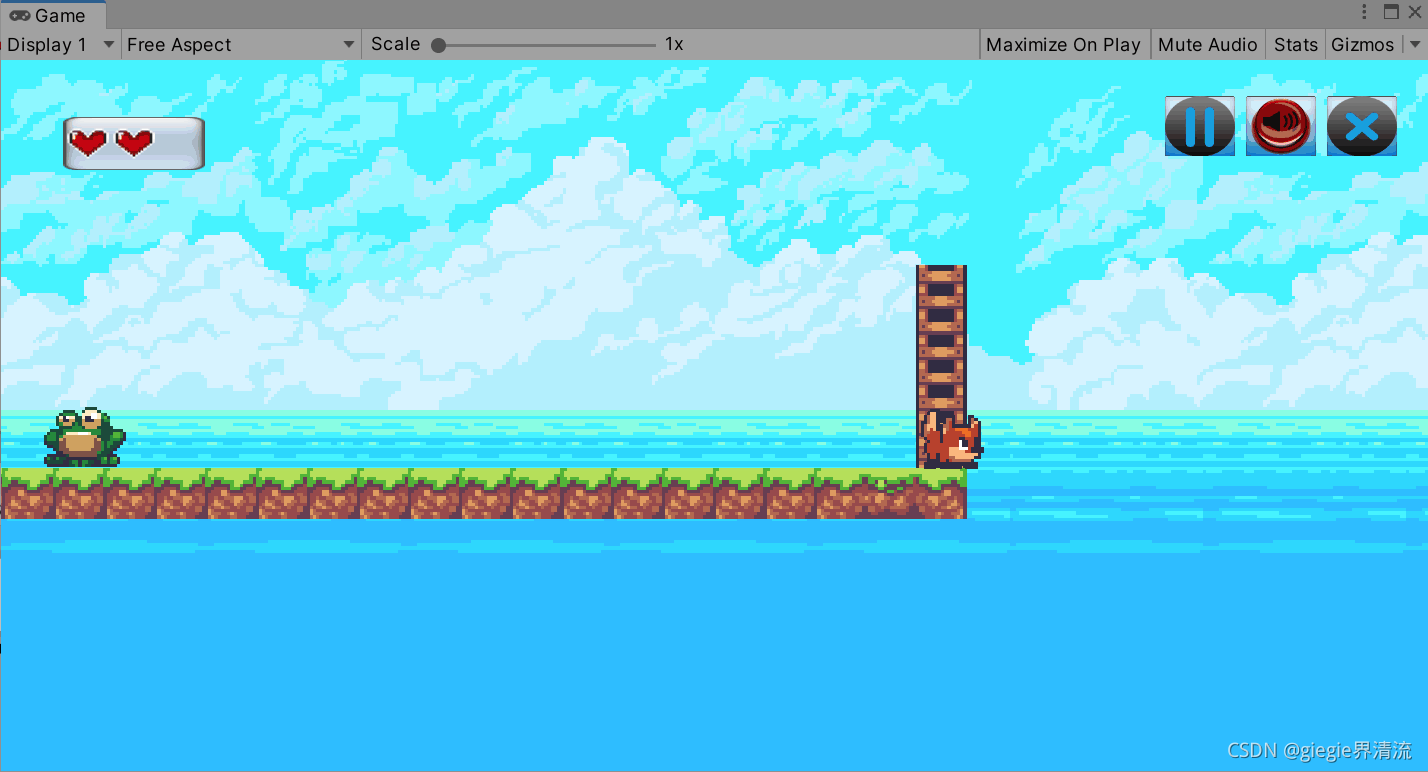The height and width of the screenshot is (772, 1428).
Task: Expand the Gizmos dropdown arrow
Action: 1414,45
